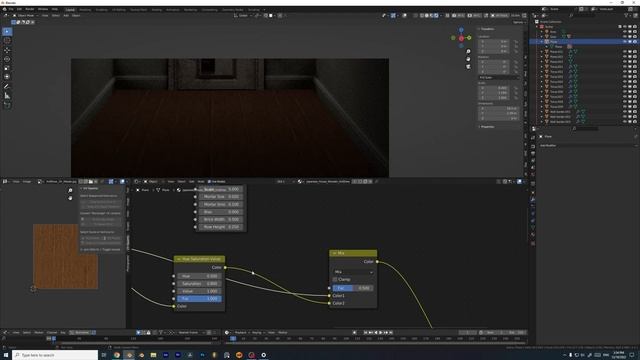
Task: Select the Add Cube tool
Action: point(7,105)
